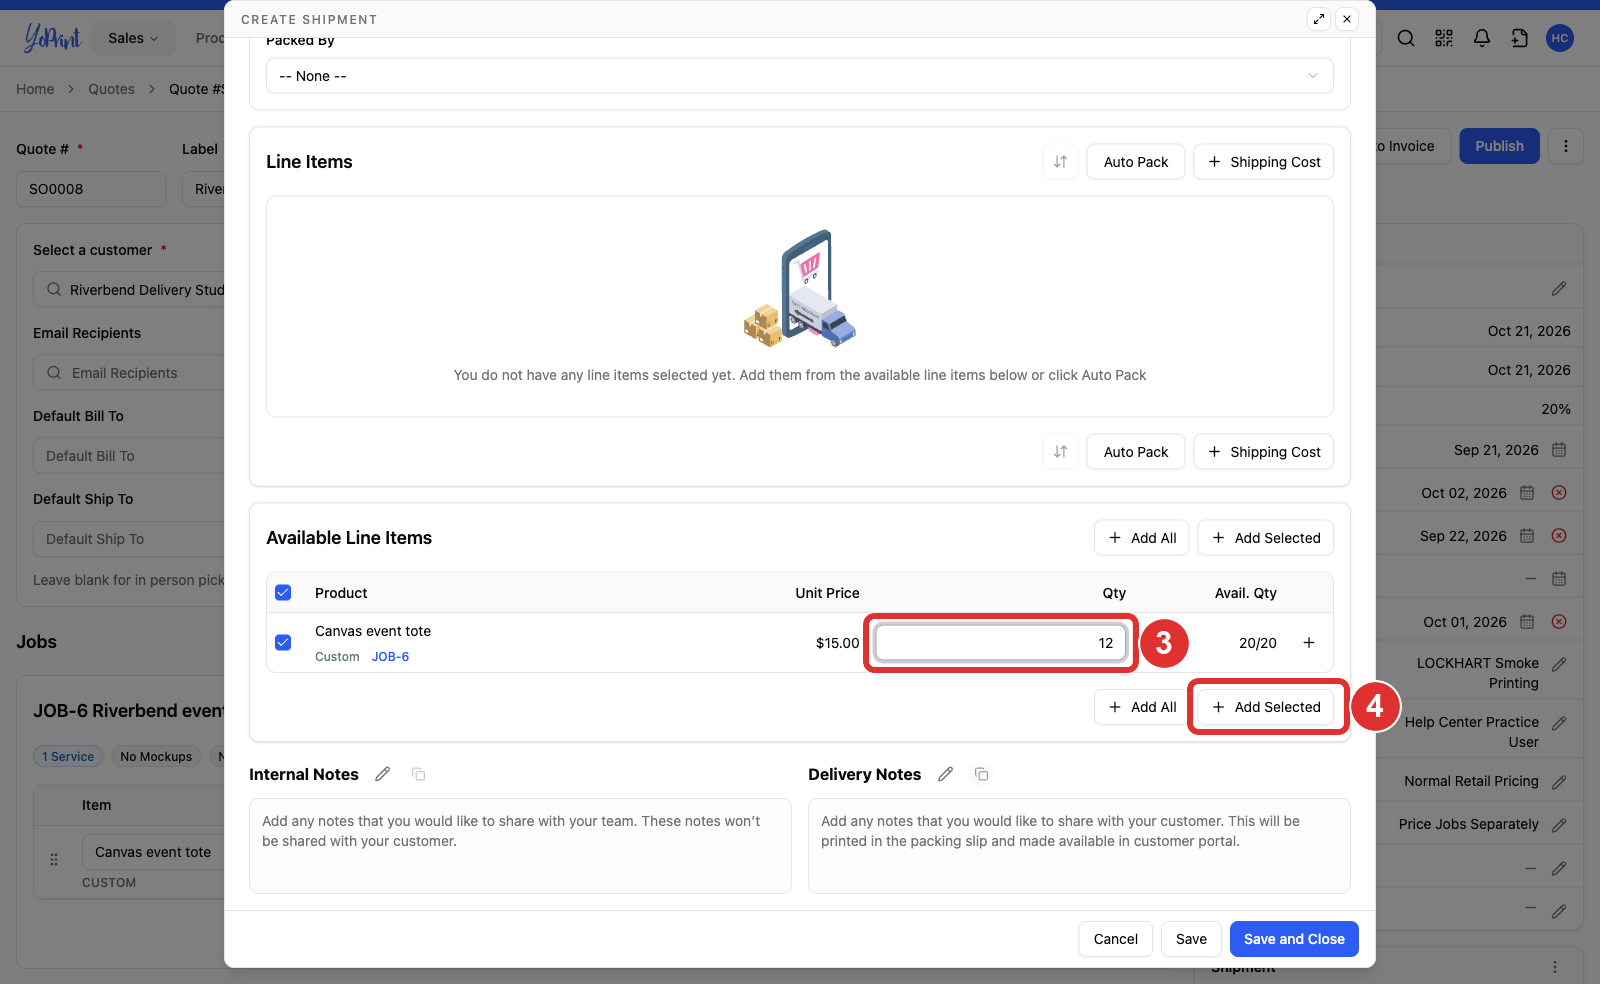Image resolution: width=1600 pixels, height=984 pixels.
Task: Expand the Sales navigation menu
Action: click(x=133, y=38)
